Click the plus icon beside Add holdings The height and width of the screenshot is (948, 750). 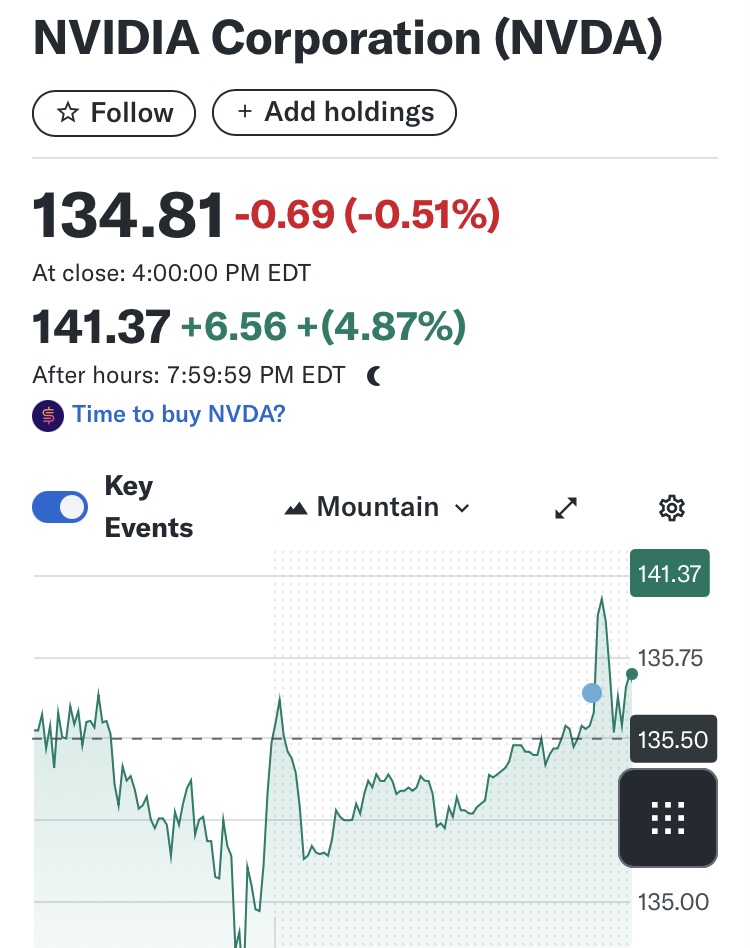[245, 112]
